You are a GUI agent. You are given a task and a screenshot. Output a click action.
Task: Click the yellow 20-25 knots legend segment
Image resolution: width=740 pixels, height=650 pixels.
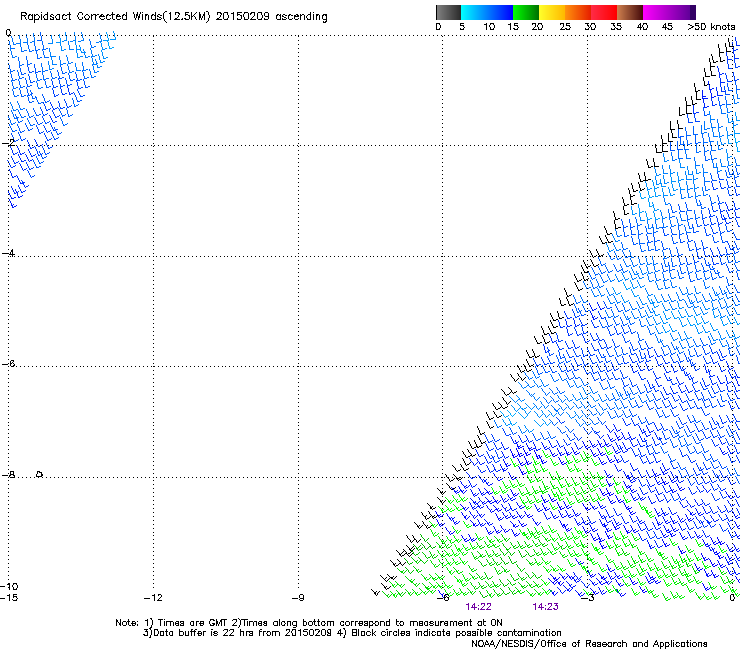click(x=552, y=12)
